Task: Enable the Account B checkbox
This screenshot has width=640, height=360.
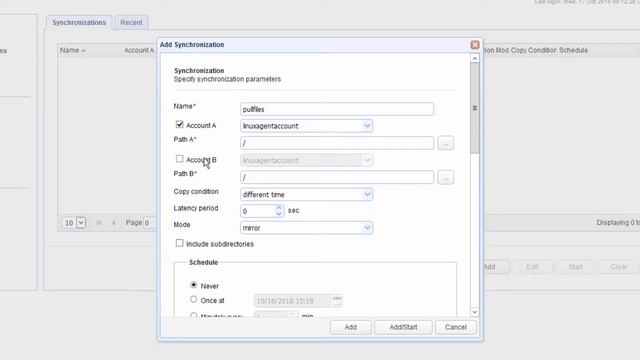Action: point(179,158)
